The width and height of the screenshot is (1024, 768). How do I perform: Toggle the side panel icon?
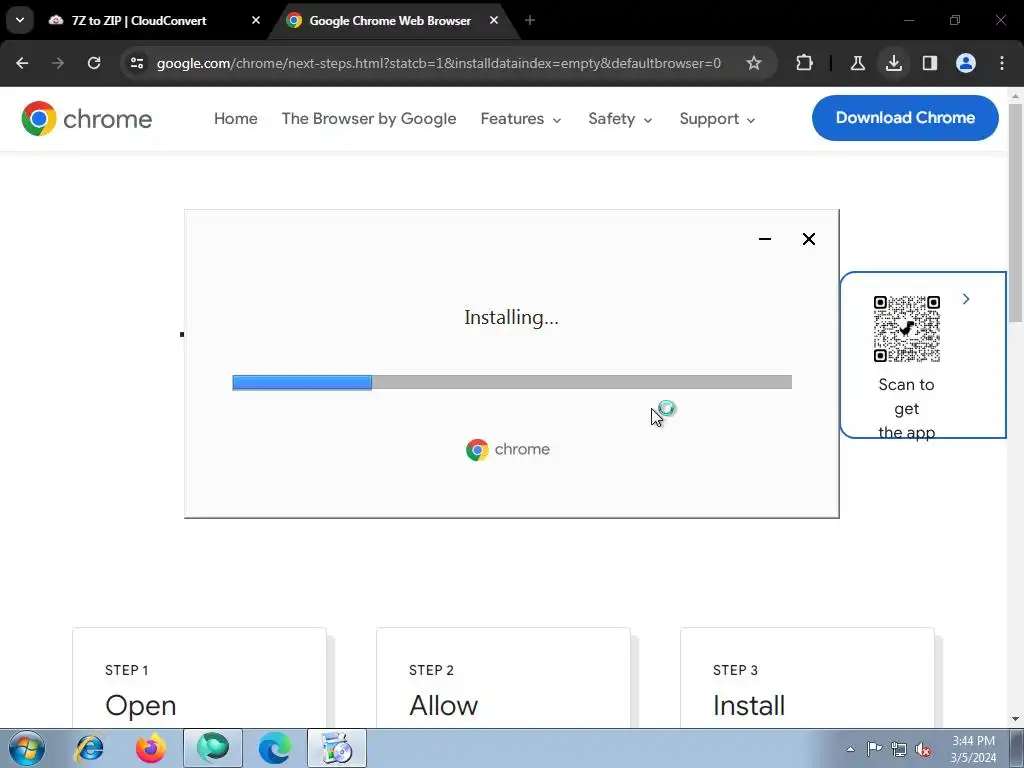[x=929, y=63]
